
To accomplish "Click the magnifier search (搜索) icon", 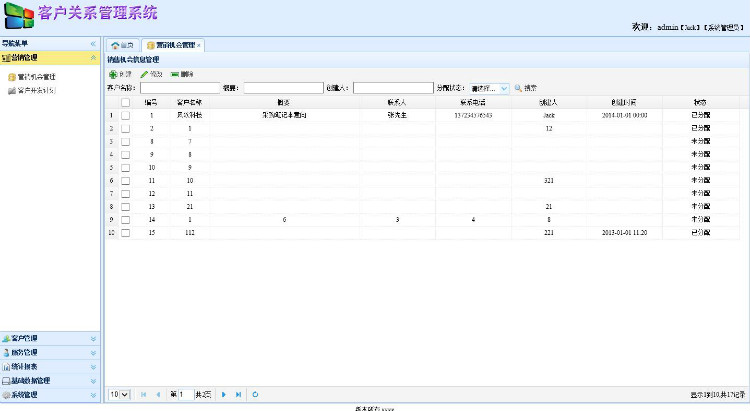I will click(x=518, y=89).
